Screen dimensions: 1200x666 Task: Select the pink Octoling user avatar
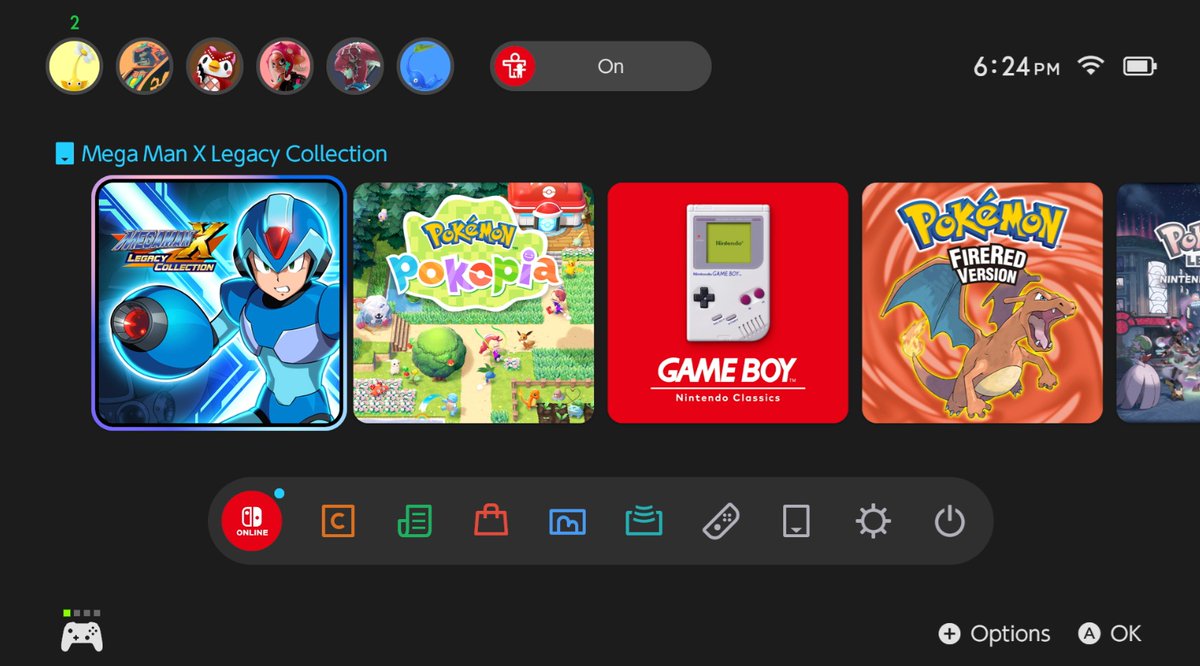pos(285,66)
